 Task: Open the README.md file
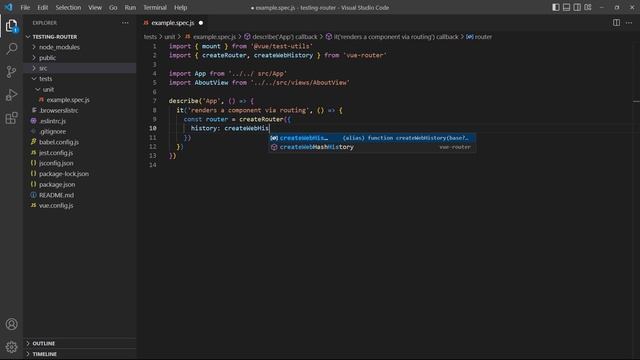click(x=80, y=195)
